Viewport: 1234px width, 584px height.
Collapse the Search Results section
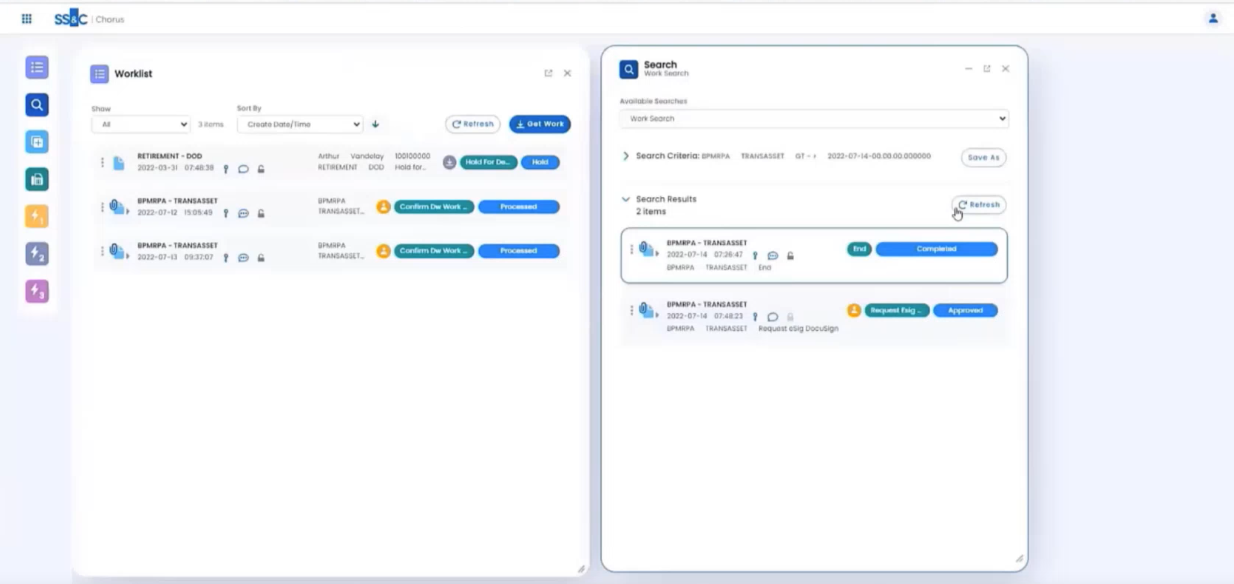pyautogui.click(x=626, y=200)
